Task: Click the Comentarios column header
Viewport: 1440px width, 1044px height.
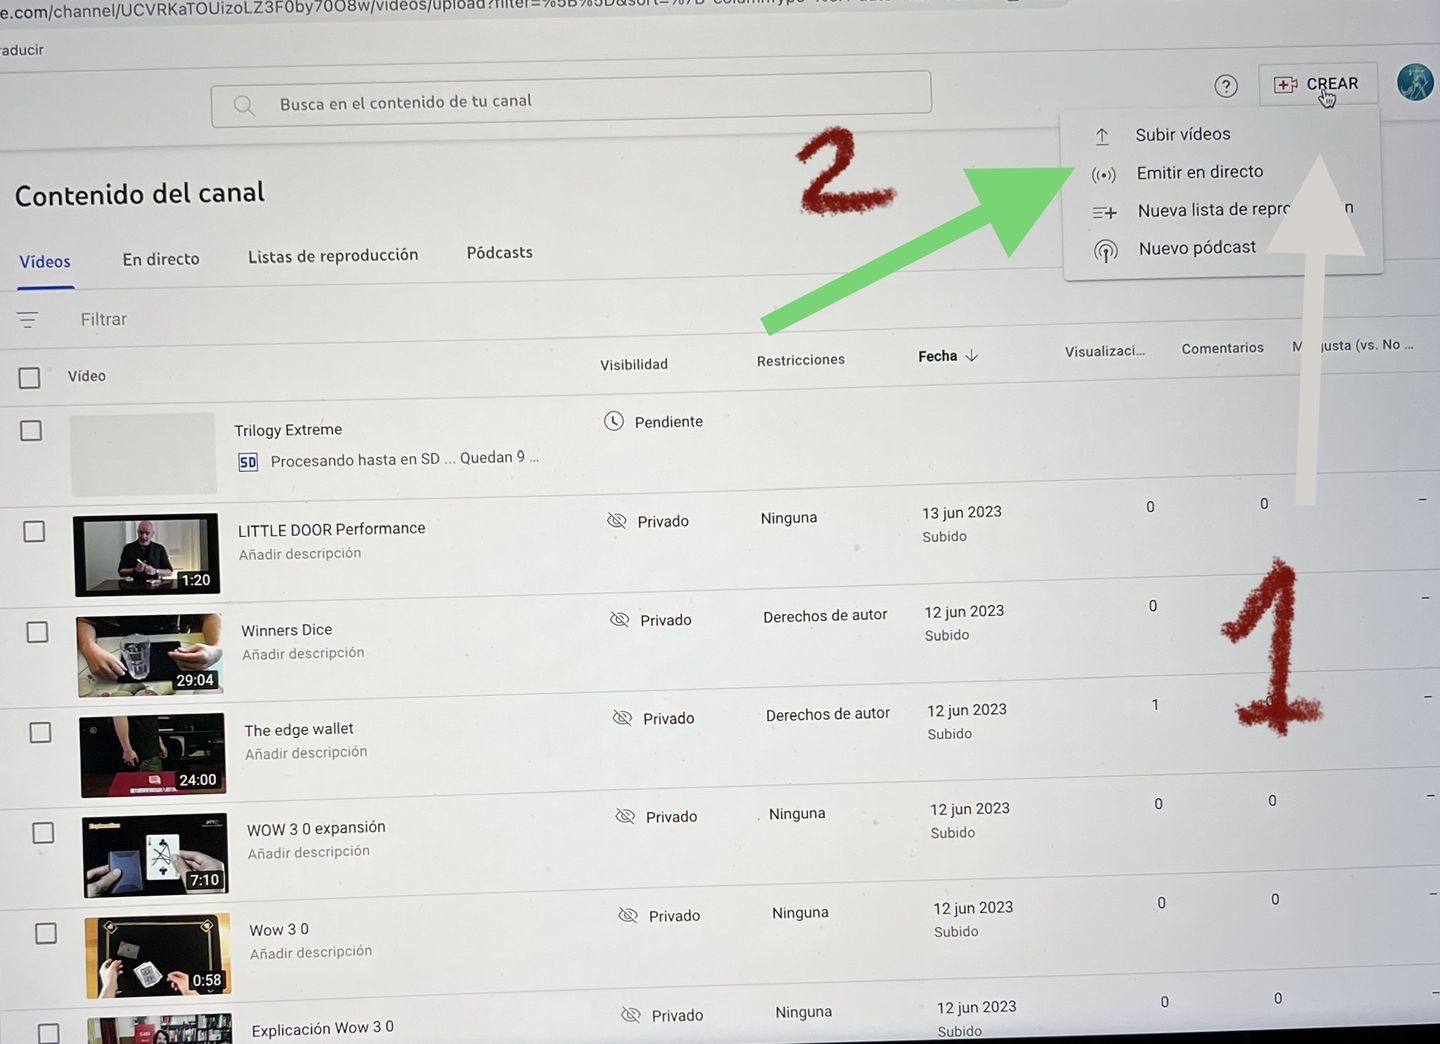Action: [1222, 348]
